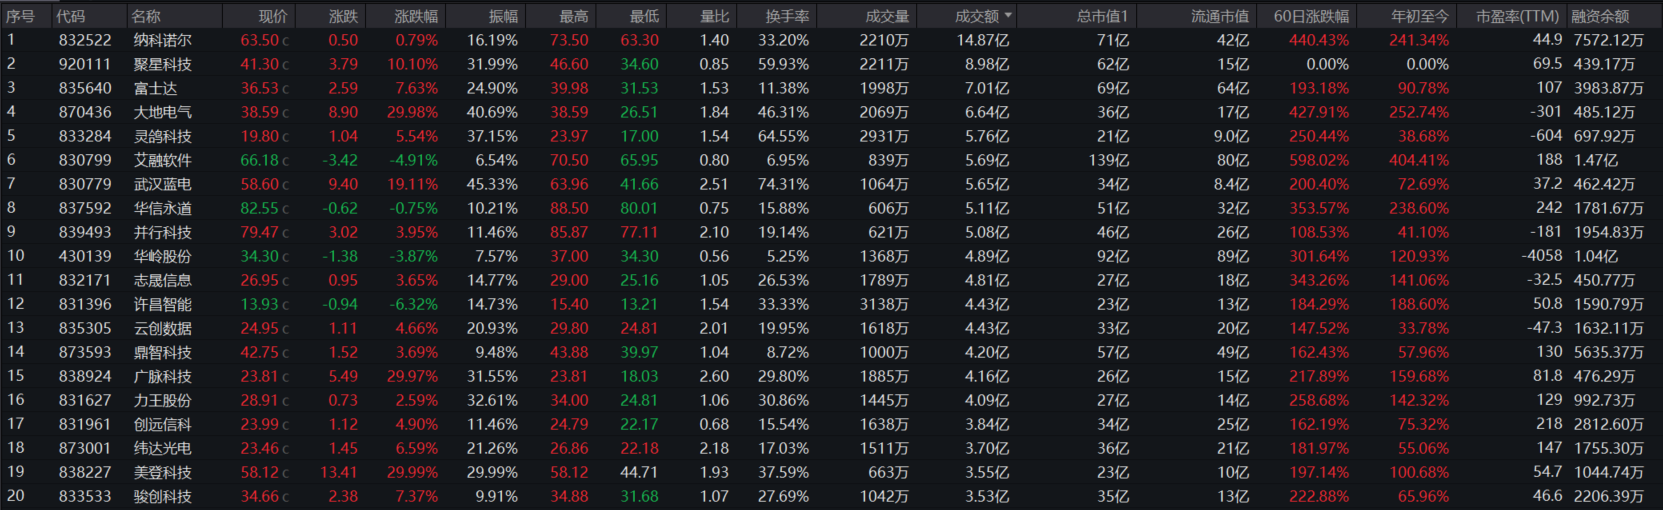Click the 换手率 column header
The image size is (1663, 510).
tap(787, 16)
